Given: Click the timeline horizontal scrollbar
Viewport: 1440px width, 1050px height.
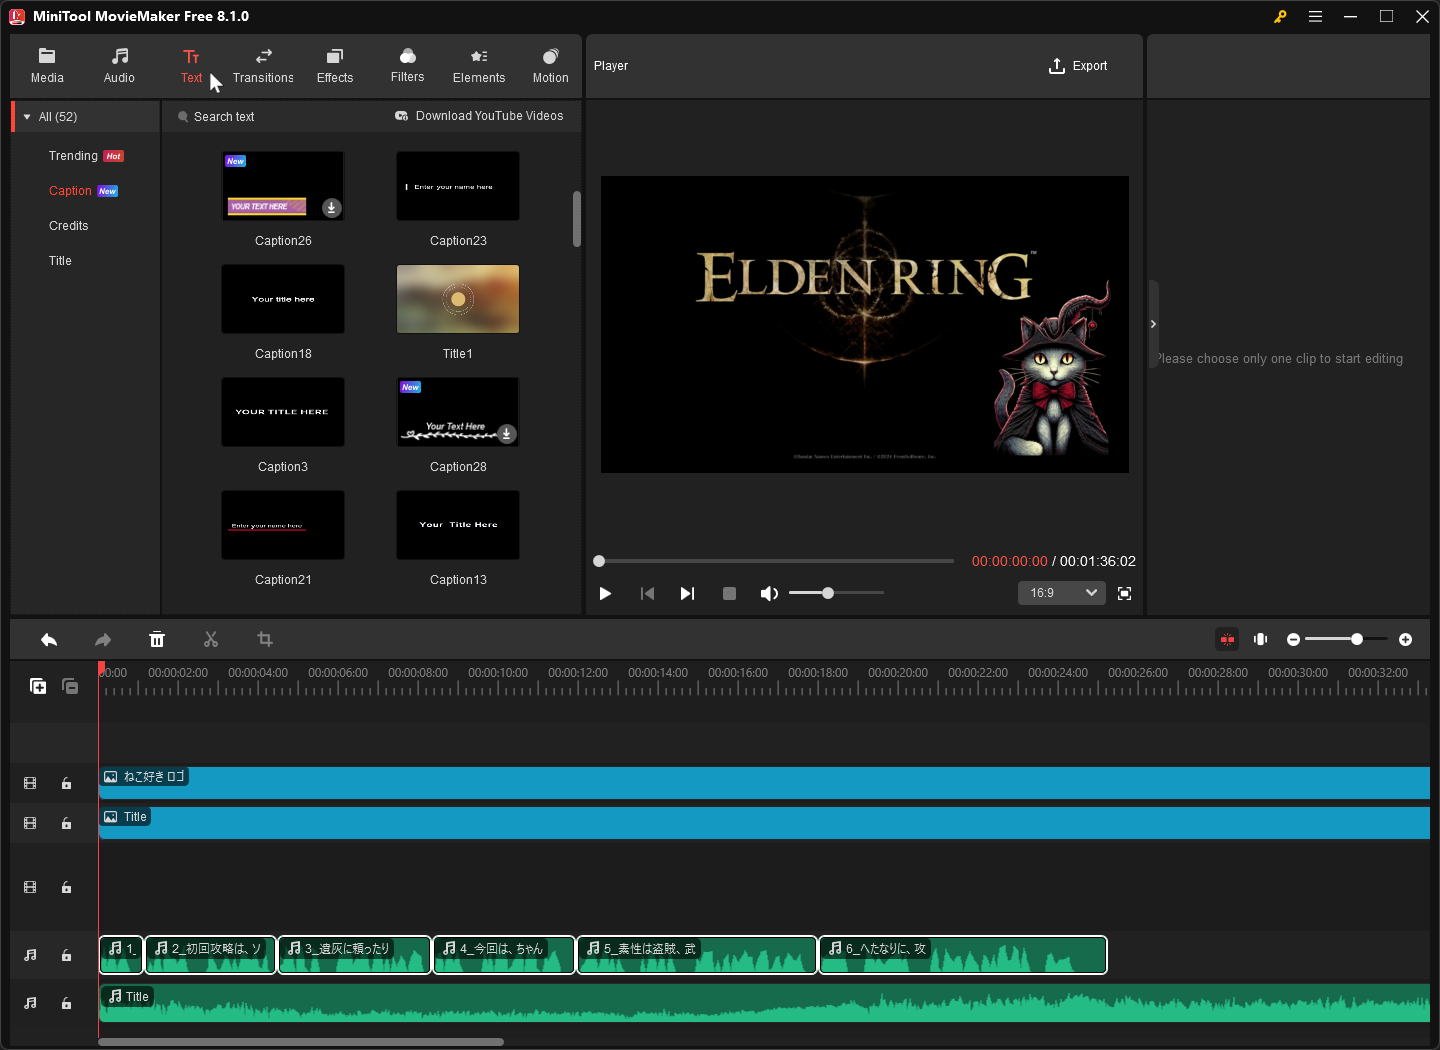Looking at the screenshot, I should point(301,1042).
